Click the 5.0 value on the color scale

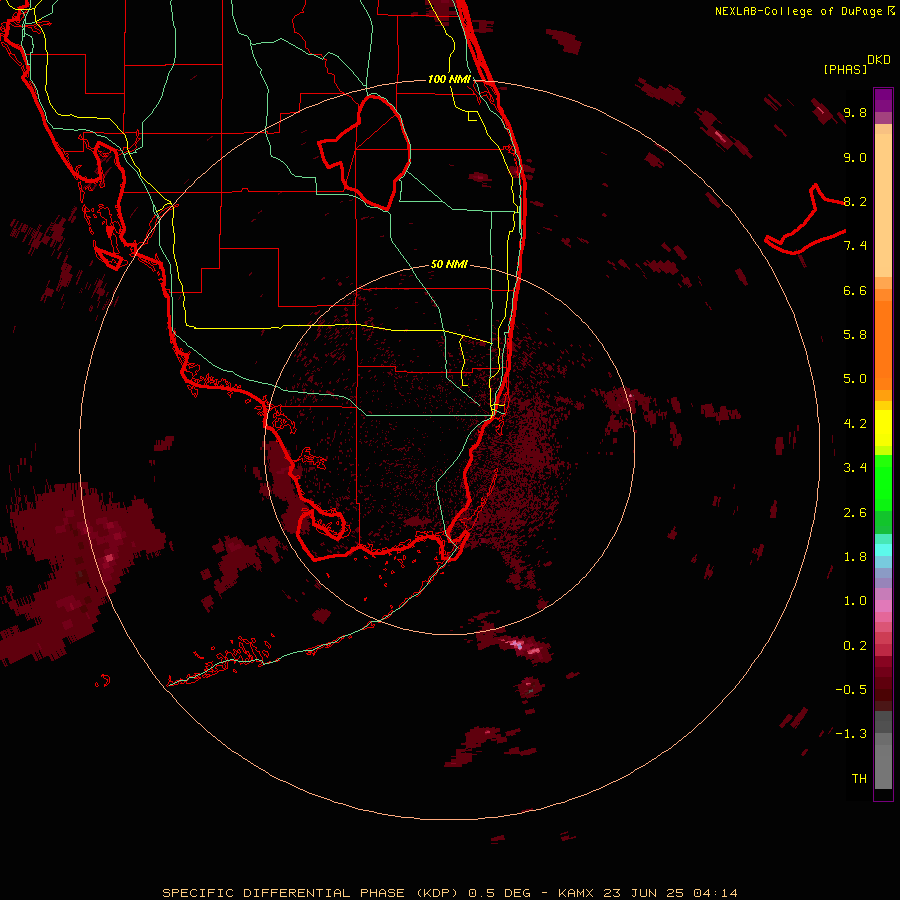[855, 379]
